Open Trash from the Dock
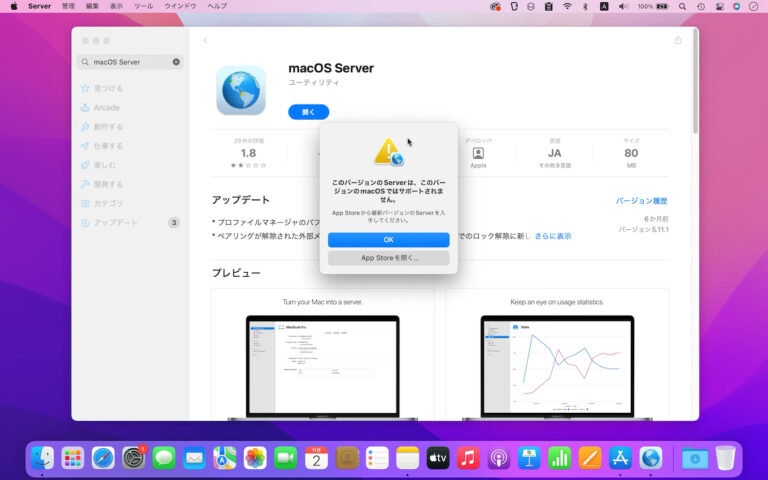The width and height of the screenshot is (768, 480). pyautogui.click(x=725, y=458)
